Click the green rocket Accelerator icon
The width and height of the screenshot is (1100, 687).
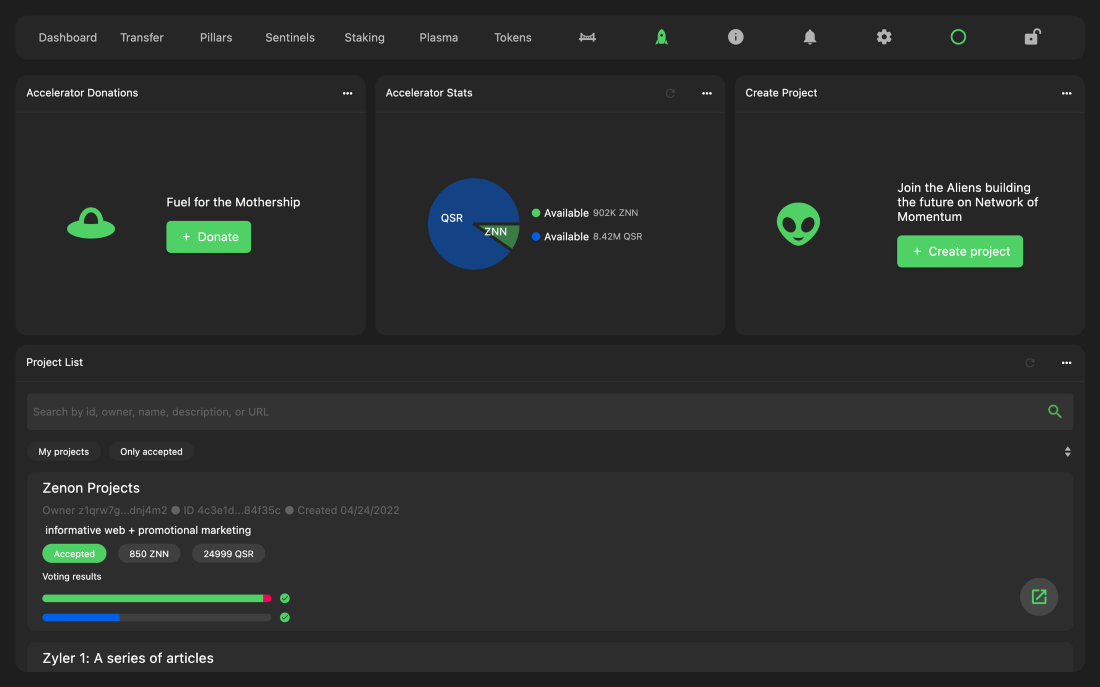coord(661,37)
